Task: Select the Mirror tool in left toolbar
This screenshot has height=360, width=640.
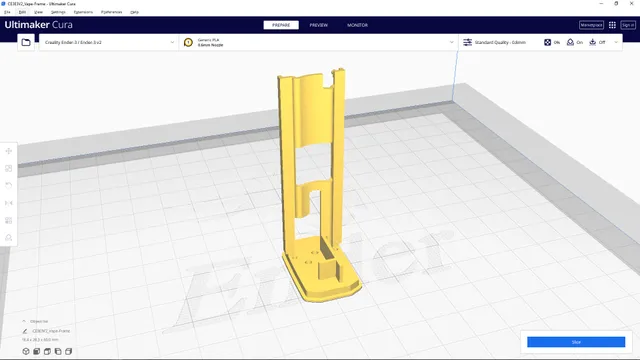Action: [9, 203]
